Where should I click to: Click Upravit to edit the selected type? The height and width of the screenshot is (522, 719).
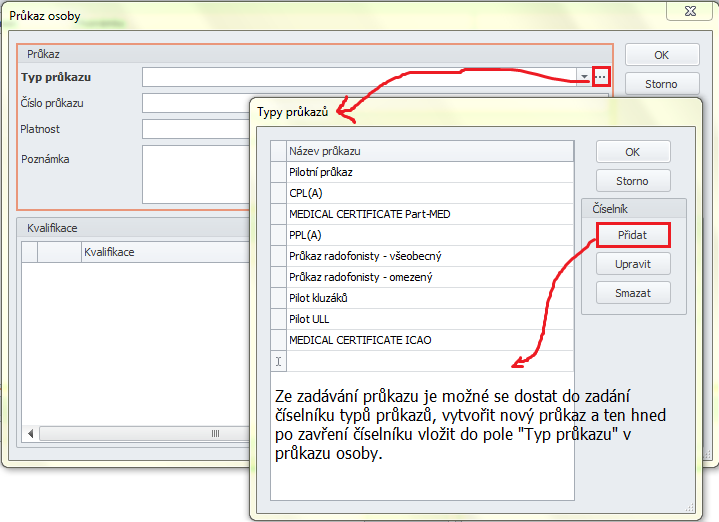(632, 264)
